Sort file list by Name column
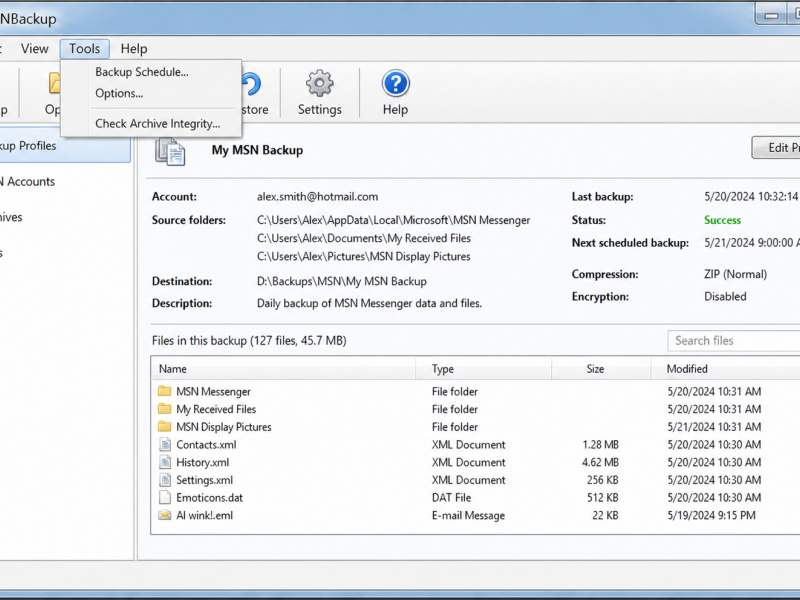800x600 pixels. pyautogui.click(x=283, y=369)
